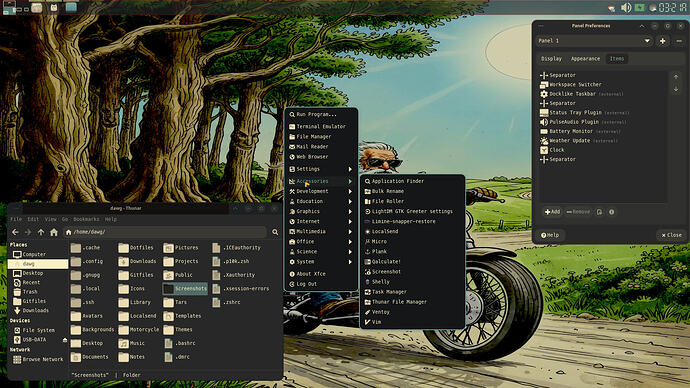Eject the USB-DATA device
Viewport: 690px width, 388px height.
(65, 340)
